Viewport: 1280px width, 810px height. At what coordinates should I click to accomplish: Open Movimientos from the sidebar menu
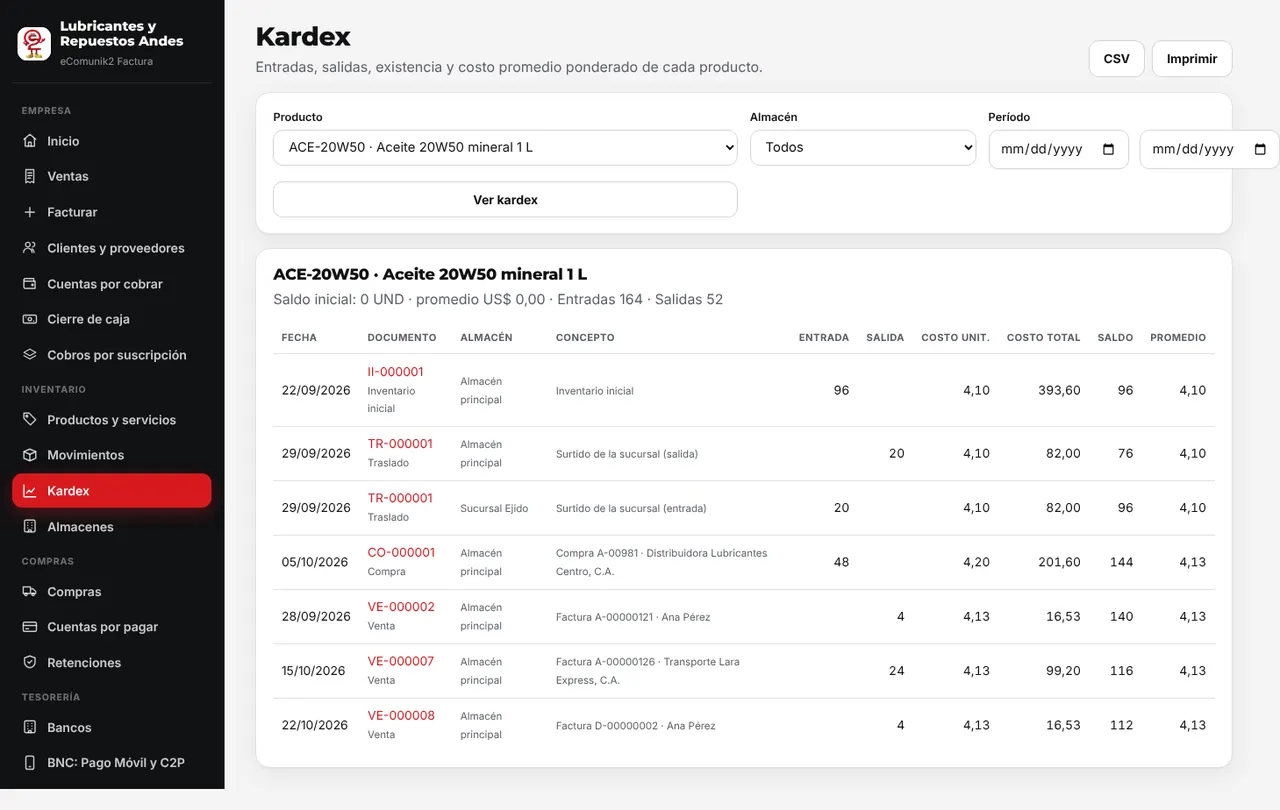click(x=112, y=455)
